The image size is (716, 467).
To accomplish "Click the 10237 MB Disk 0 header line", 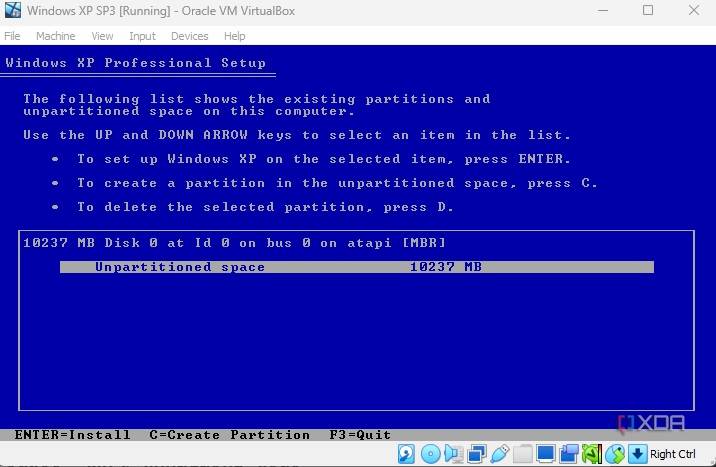I will coord(234,243).
